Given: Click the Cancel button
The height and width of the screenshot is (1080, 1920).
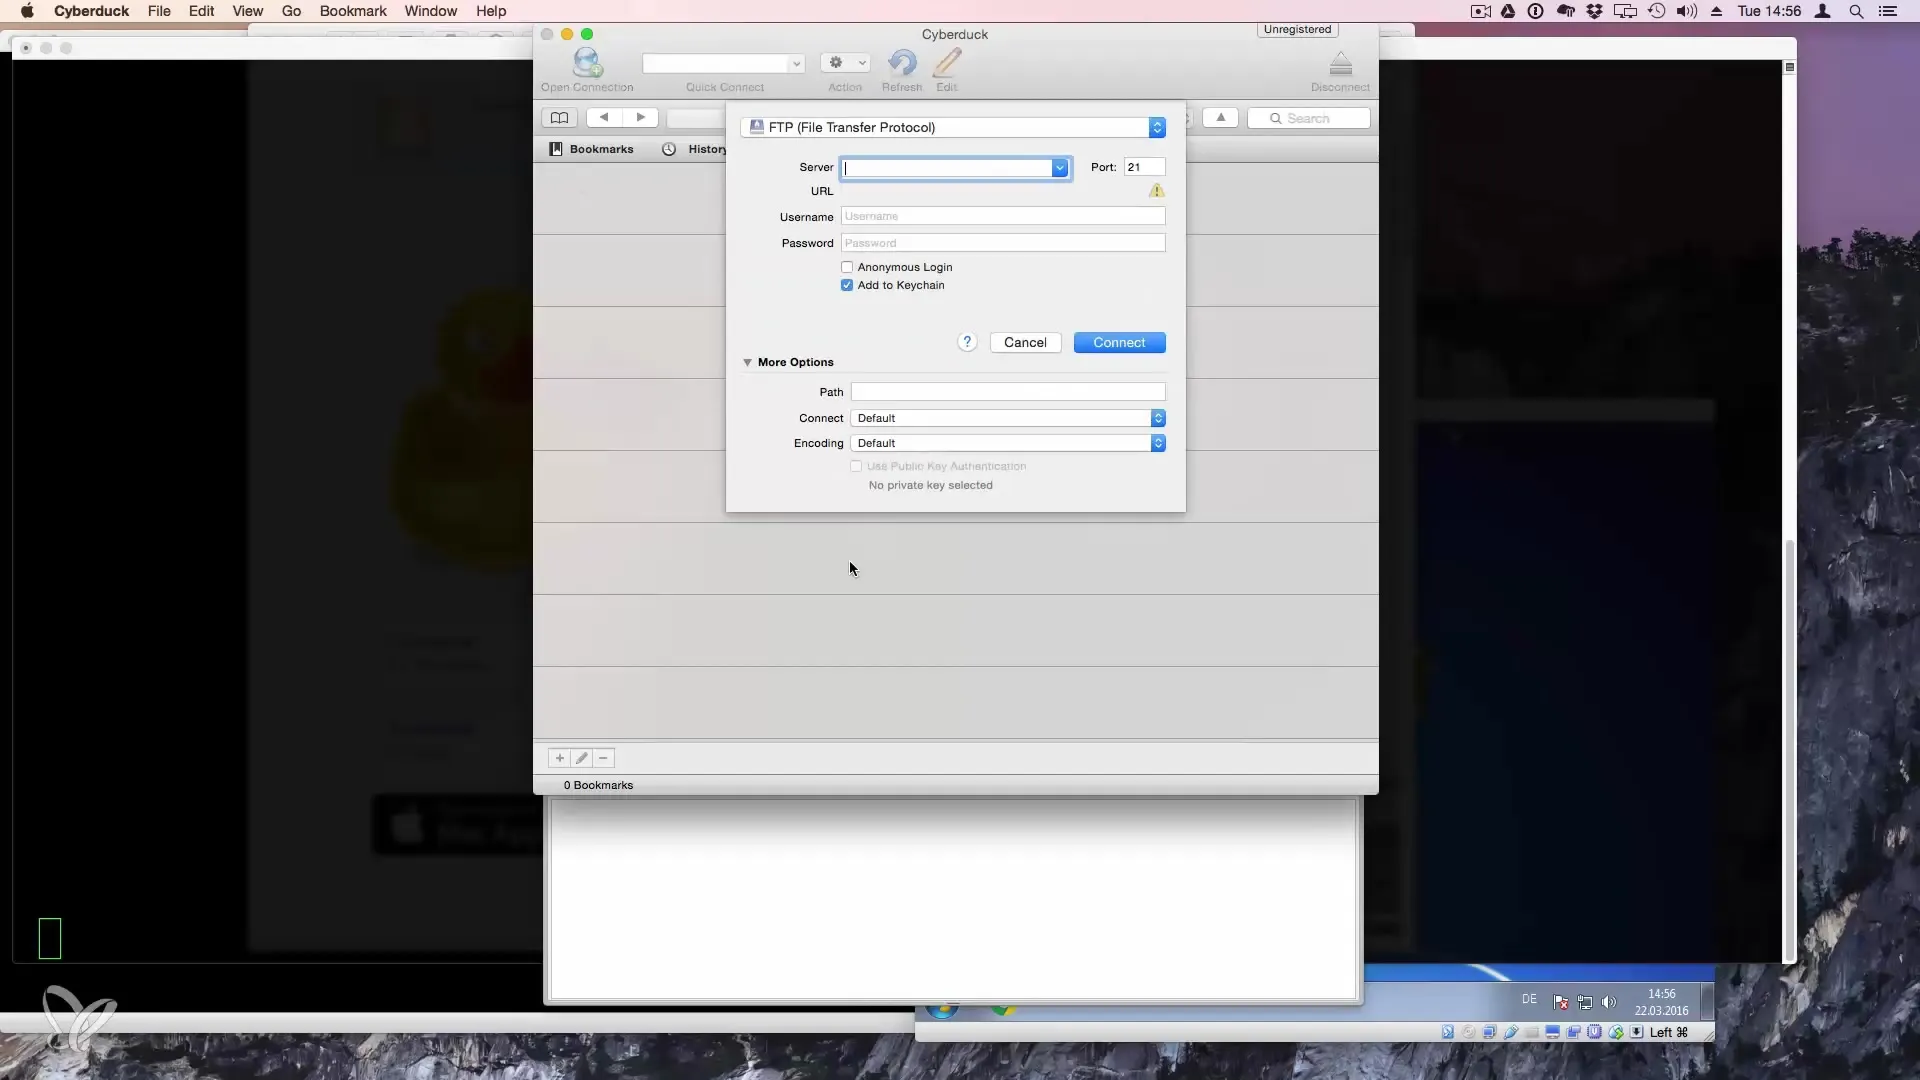Looking at the screenshot, I should coord(1025,342).
